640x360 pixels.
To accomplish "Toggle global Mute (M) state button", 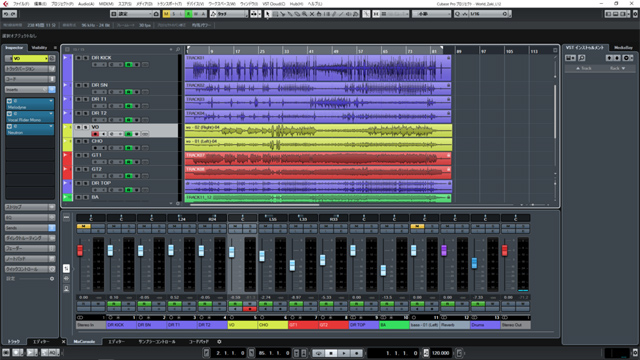I will (x=166, y=14).
